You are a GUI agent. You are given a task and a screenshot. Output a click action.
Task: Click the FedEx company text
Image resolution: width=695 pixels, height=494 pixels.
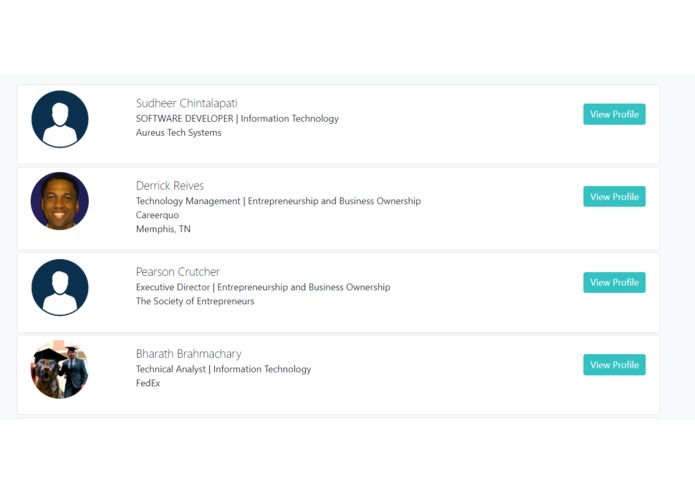[x=148, y=383]
